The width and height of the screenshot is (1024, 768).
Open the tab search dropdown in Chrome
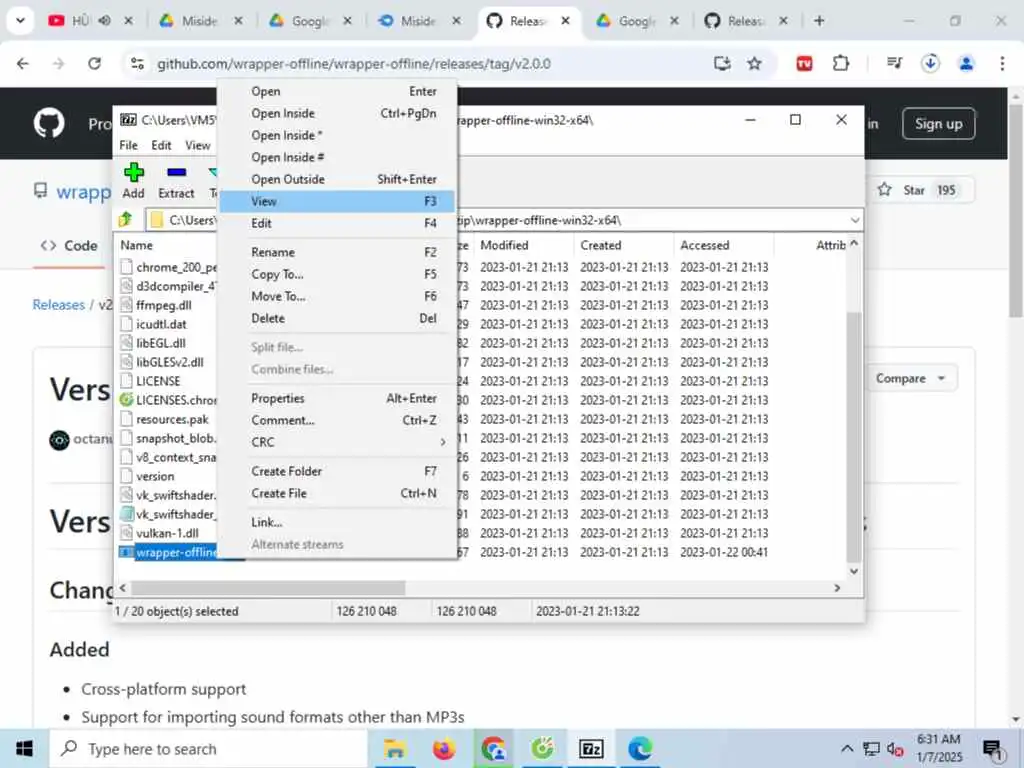point(20,21)
